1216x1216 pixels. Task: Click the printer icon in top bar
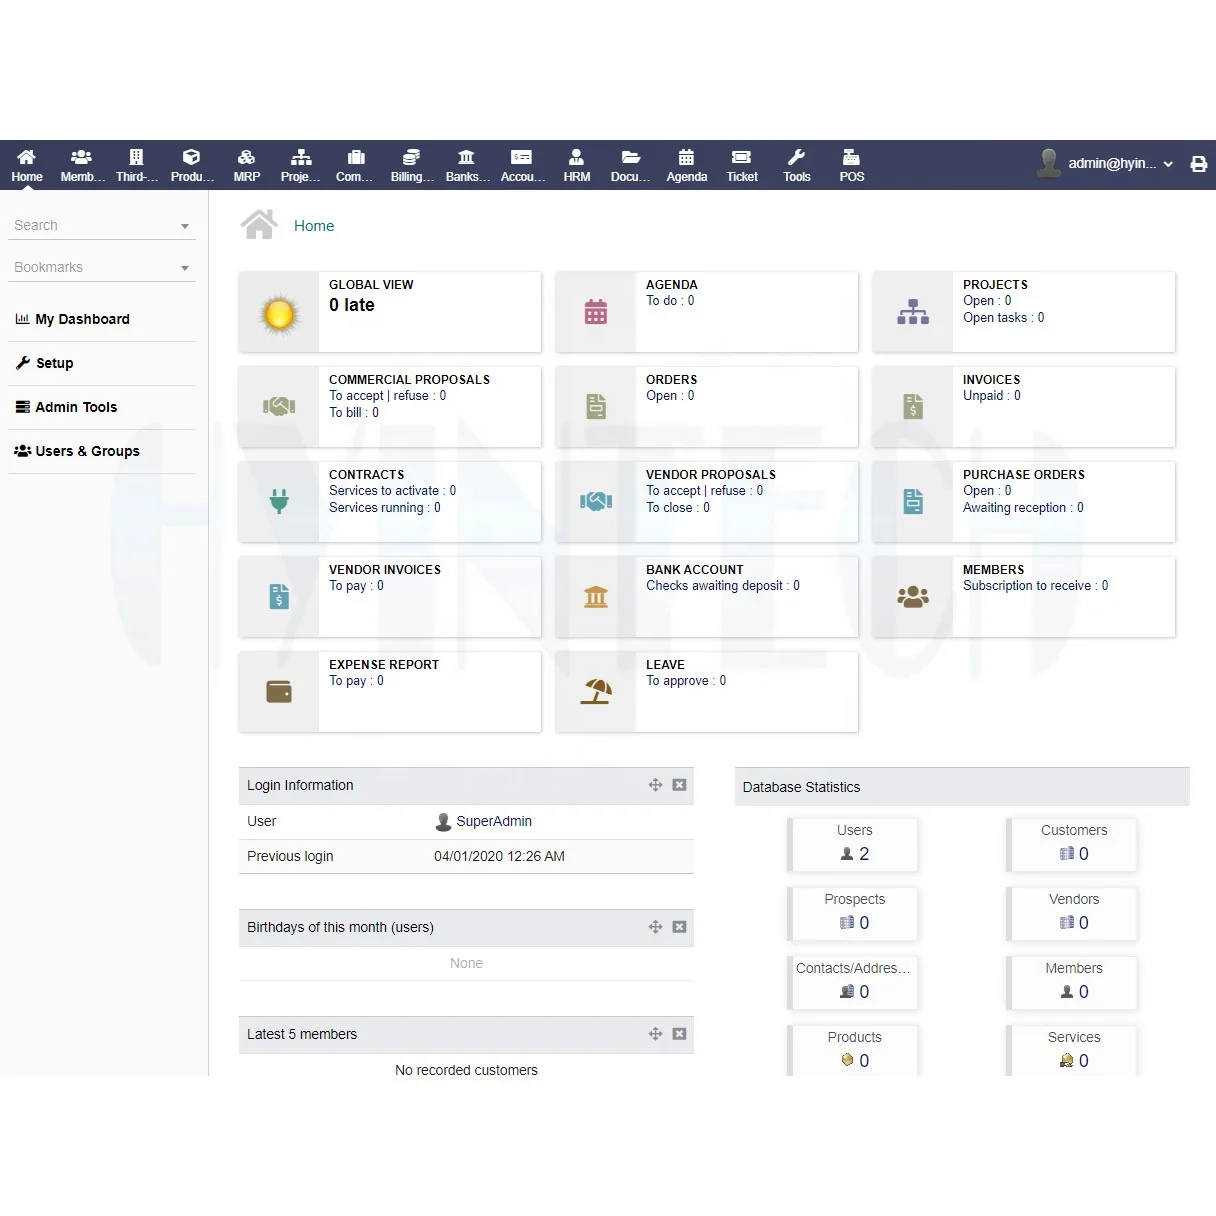pos(1199,164)
